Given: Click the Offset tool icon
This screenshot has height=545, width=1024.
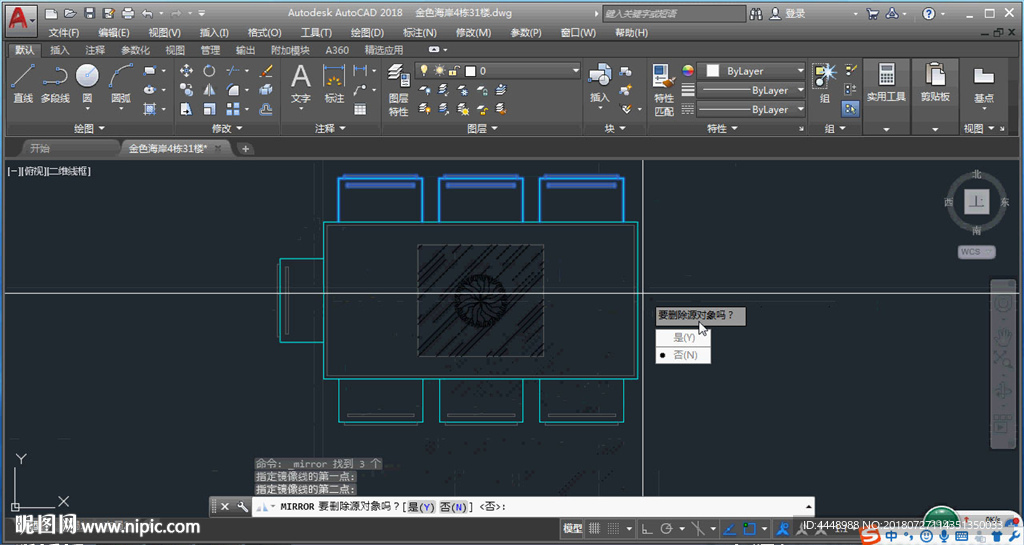Looking at the screenshot, I should point(266,109).
